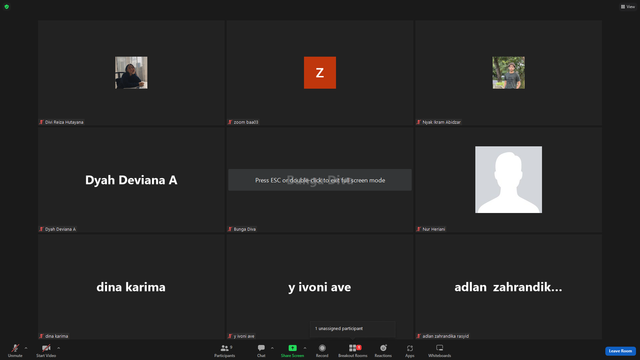Select the dina karima video tile
The image size is (640, 360).
pos(131,287)
